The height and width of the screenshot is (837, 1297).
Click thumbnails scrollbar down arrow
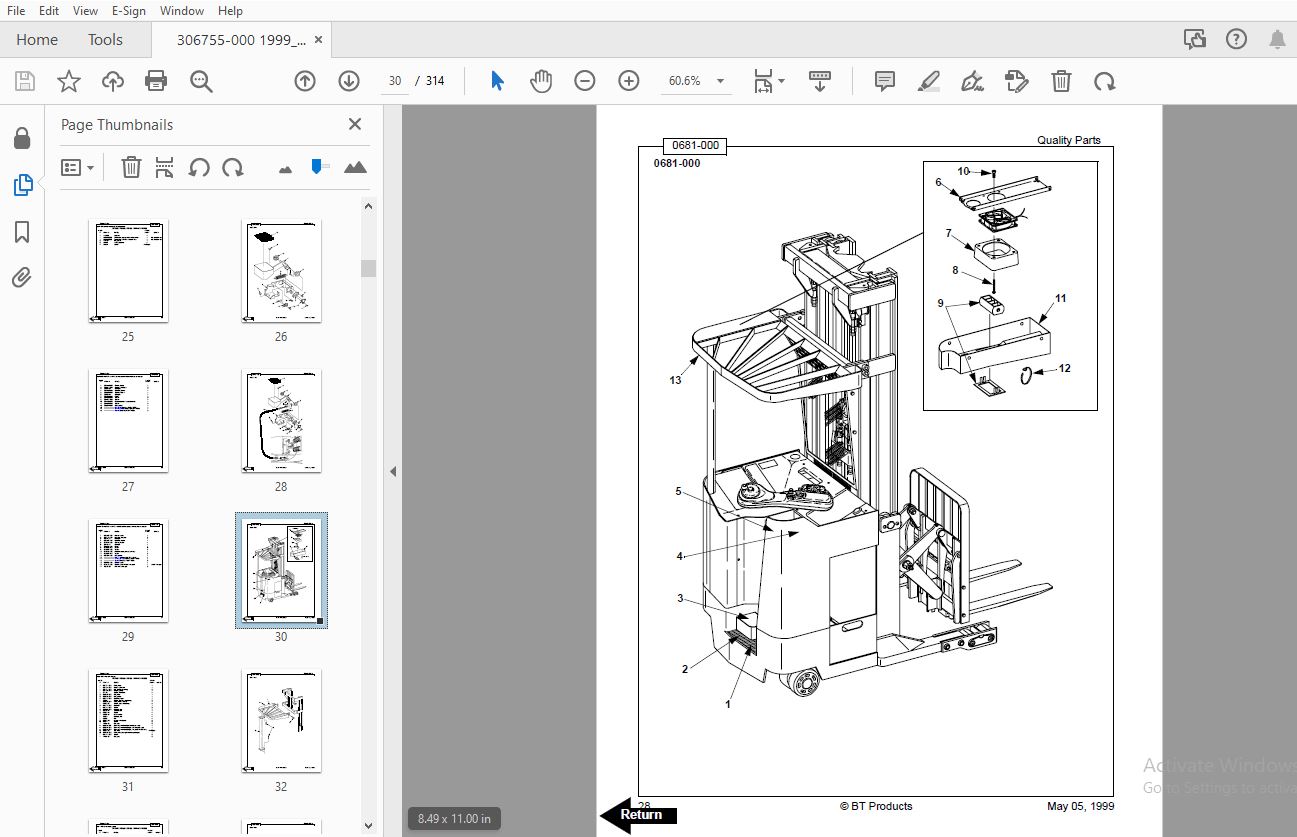(x=368, y=826)
